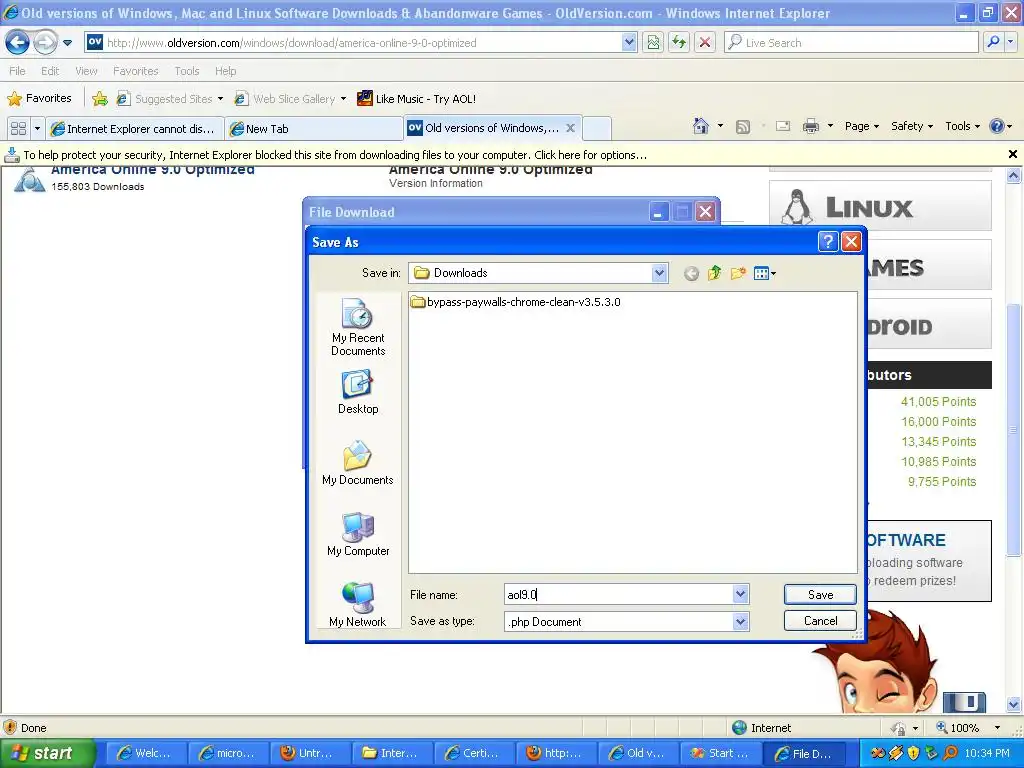The height and width of the screenshot is (768, 1024).
Task: Click the search magnifier button
Action: tap(993, 43)
